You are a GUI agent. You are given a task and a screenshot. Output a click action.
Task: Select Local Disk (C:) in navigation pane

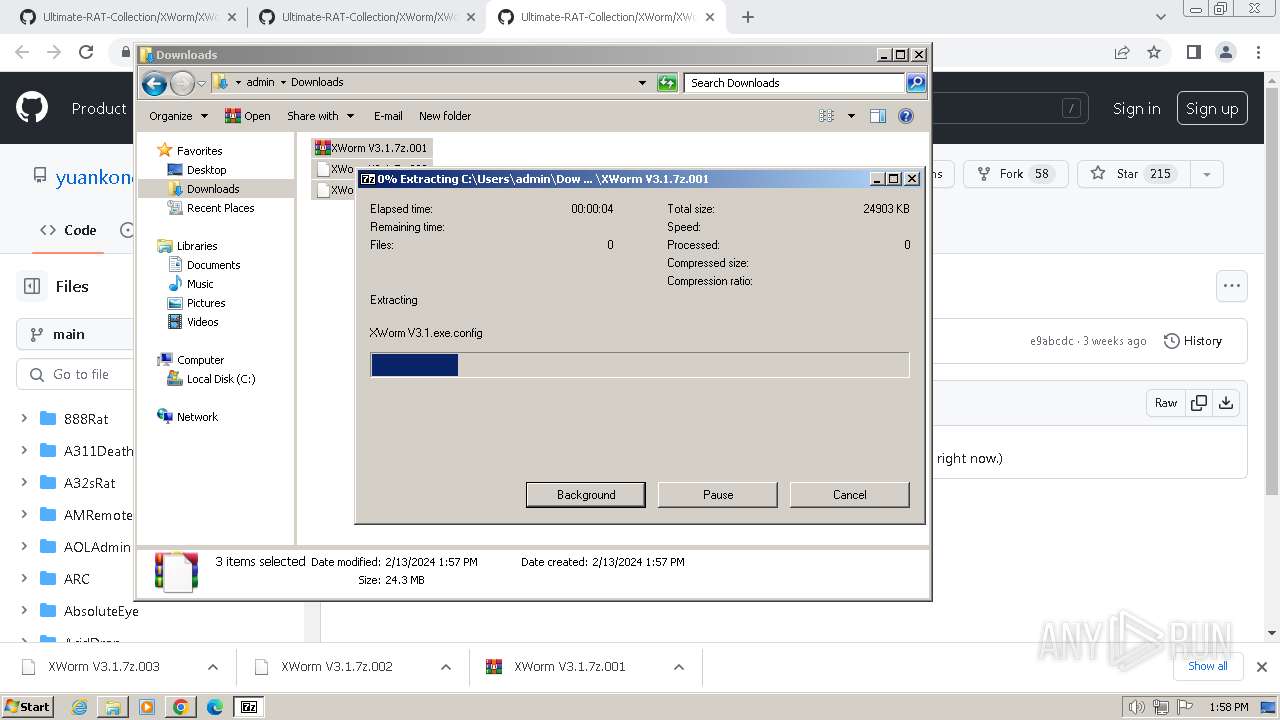click(x=220, y=379)
